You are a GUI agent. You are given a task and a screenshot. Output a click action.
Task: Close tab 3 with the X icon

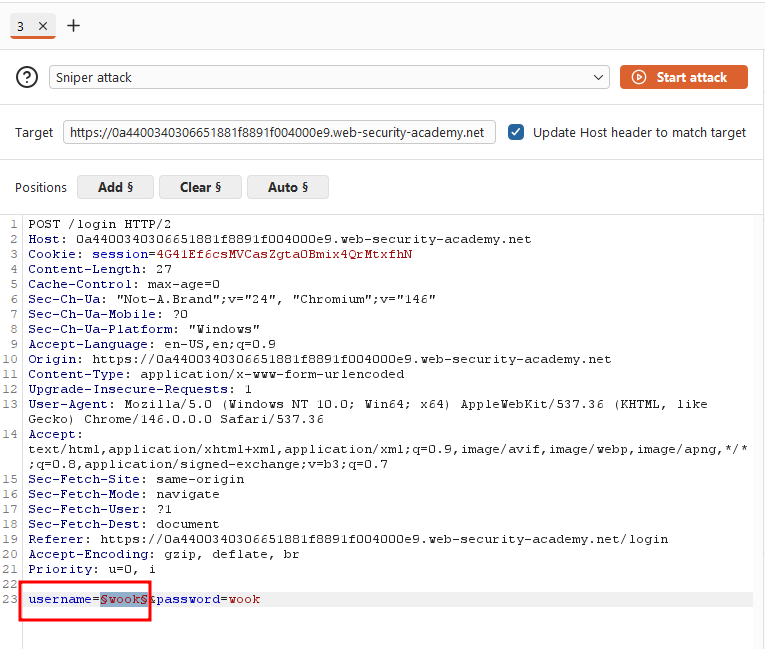(43, 26)
